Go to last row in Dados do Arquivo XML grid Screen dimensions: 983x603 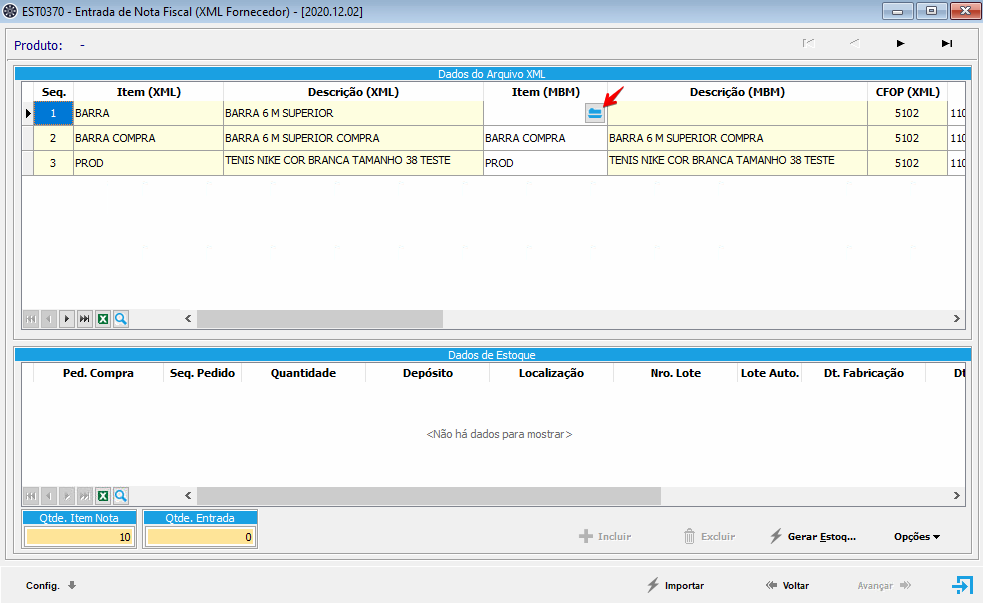85,319
